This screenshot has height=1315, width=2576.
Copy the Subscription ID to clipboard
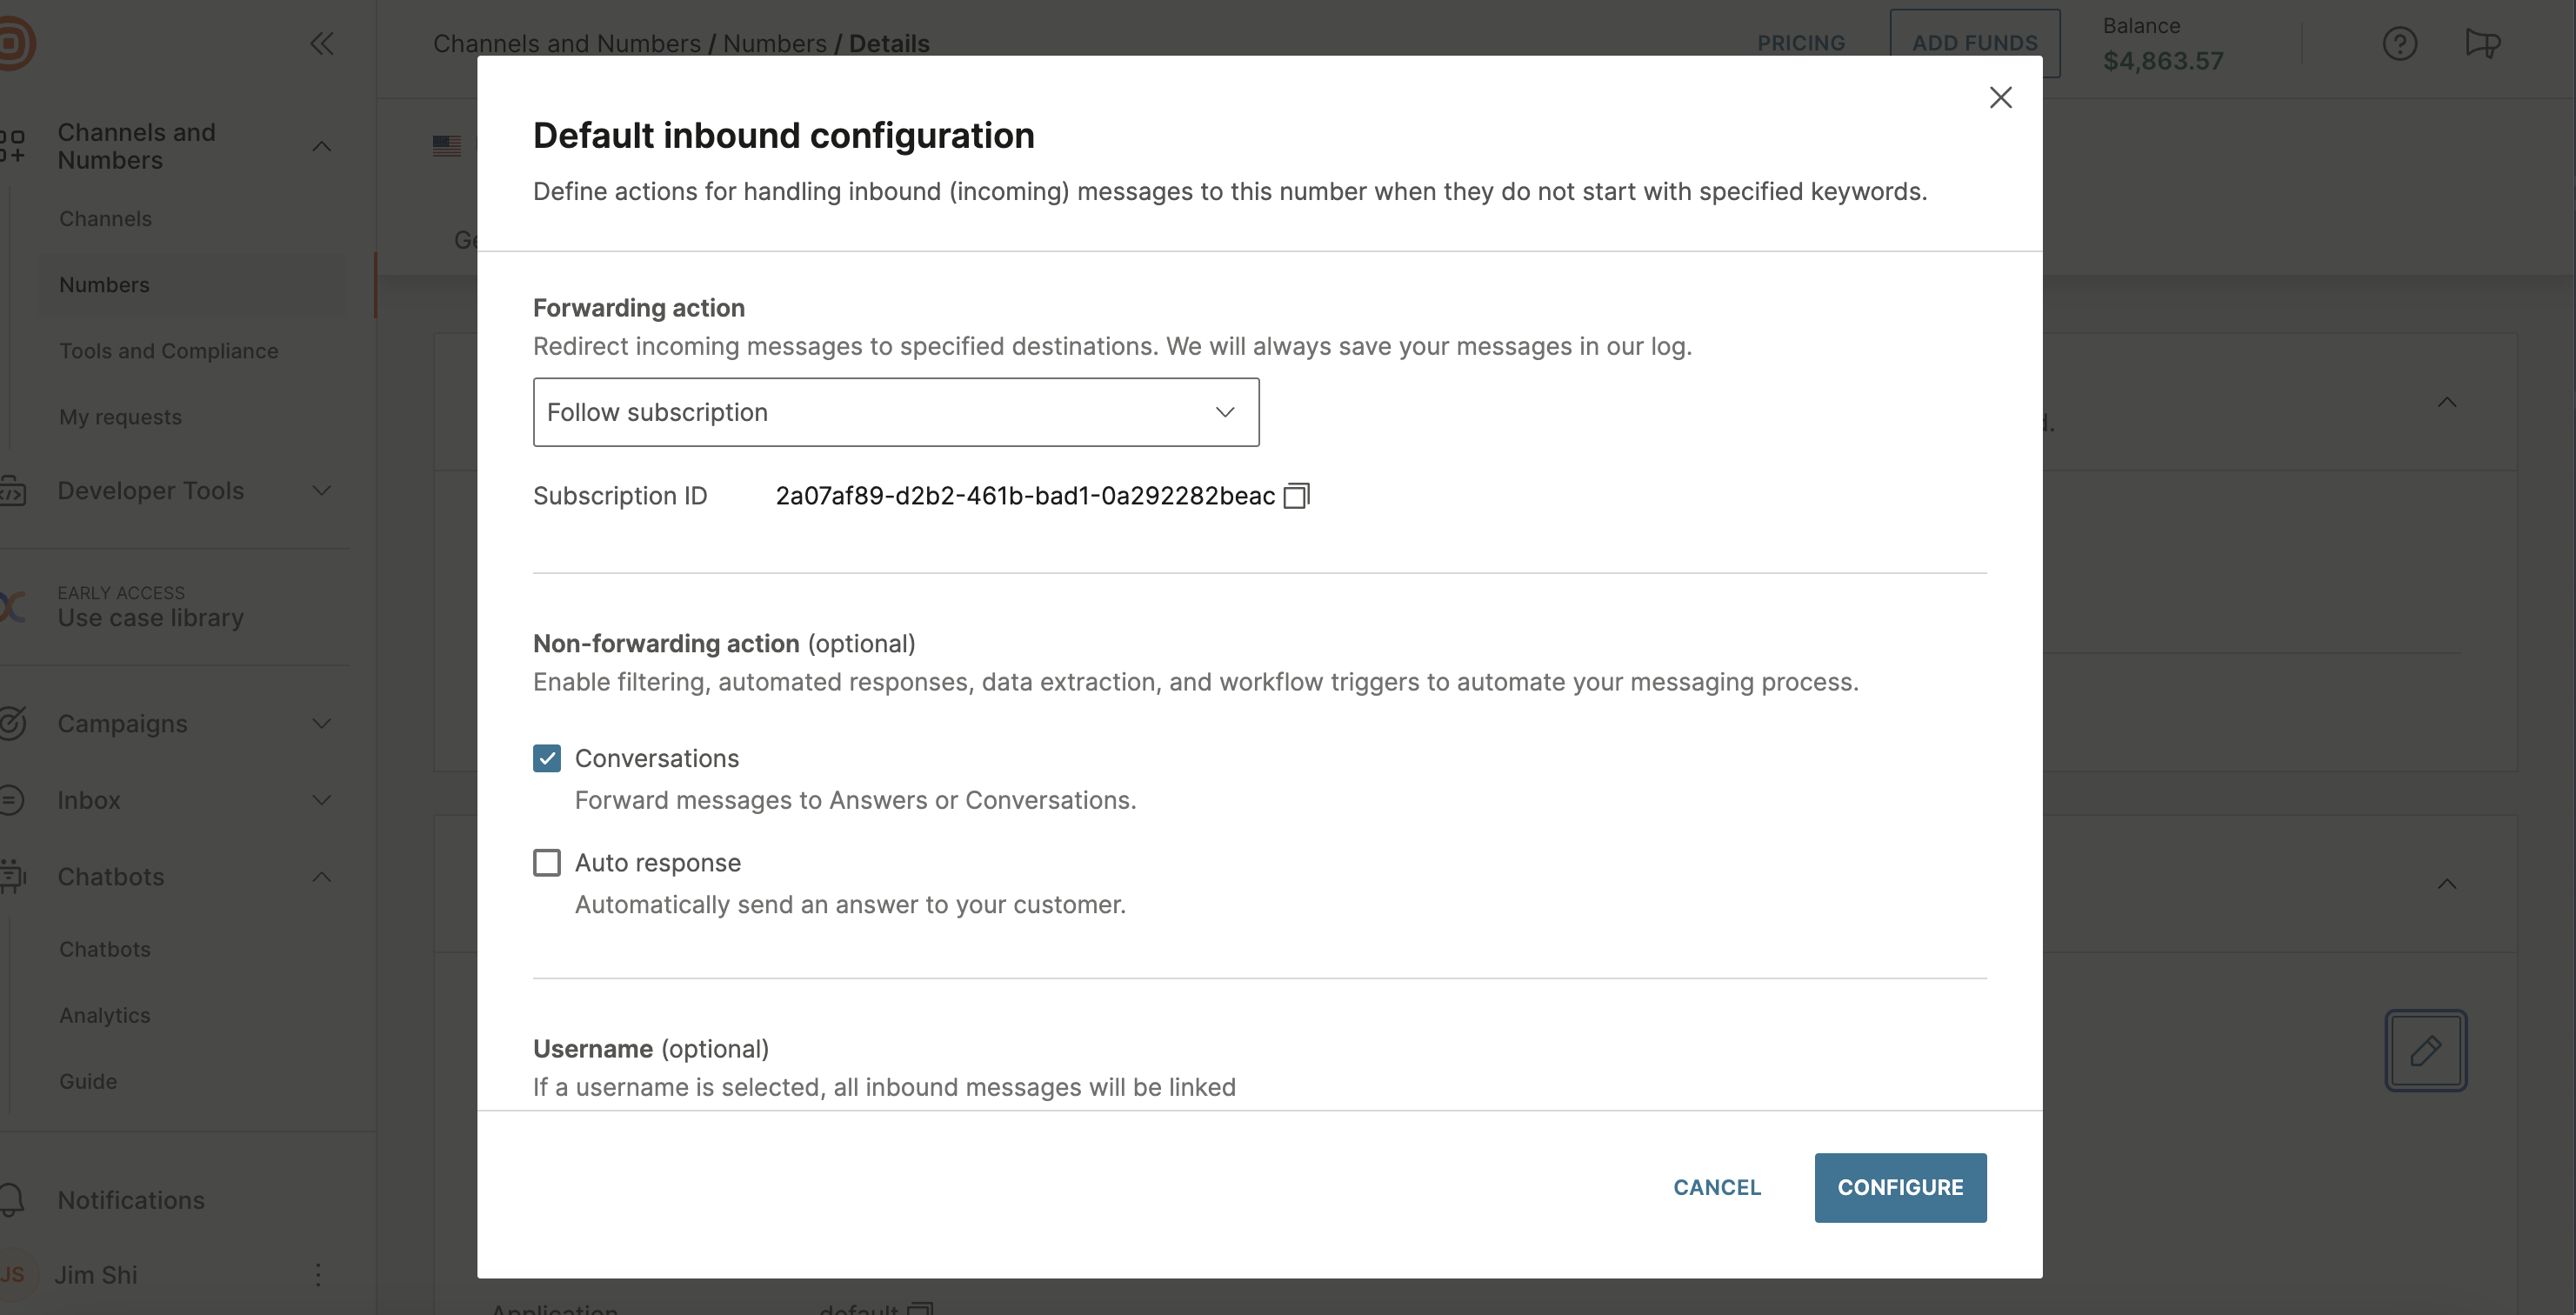coord(1296,496)
